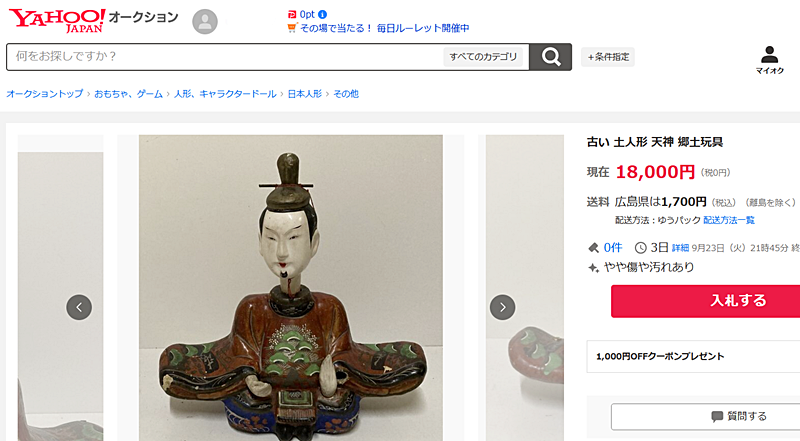This screenshot has height=441, width=800.
Task: Show the next image with right arrow
Action: (x=503, y=307)
